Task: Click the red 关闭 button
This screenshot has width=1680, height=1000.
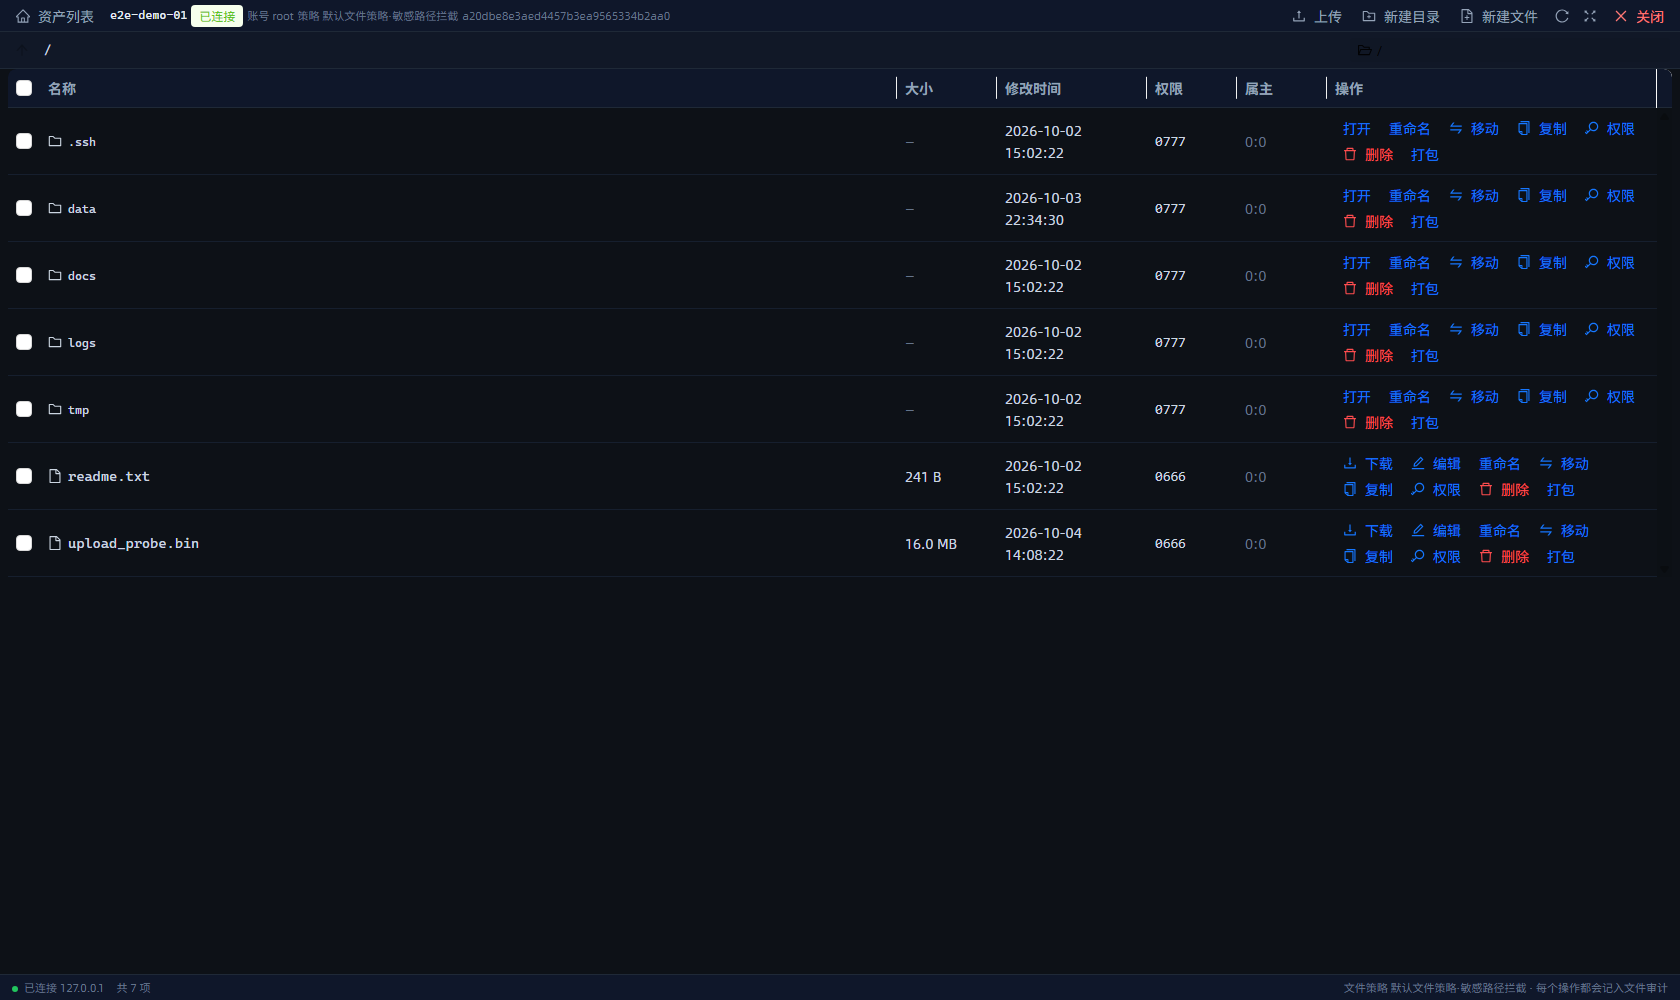Action: (x=1640, y=16)
